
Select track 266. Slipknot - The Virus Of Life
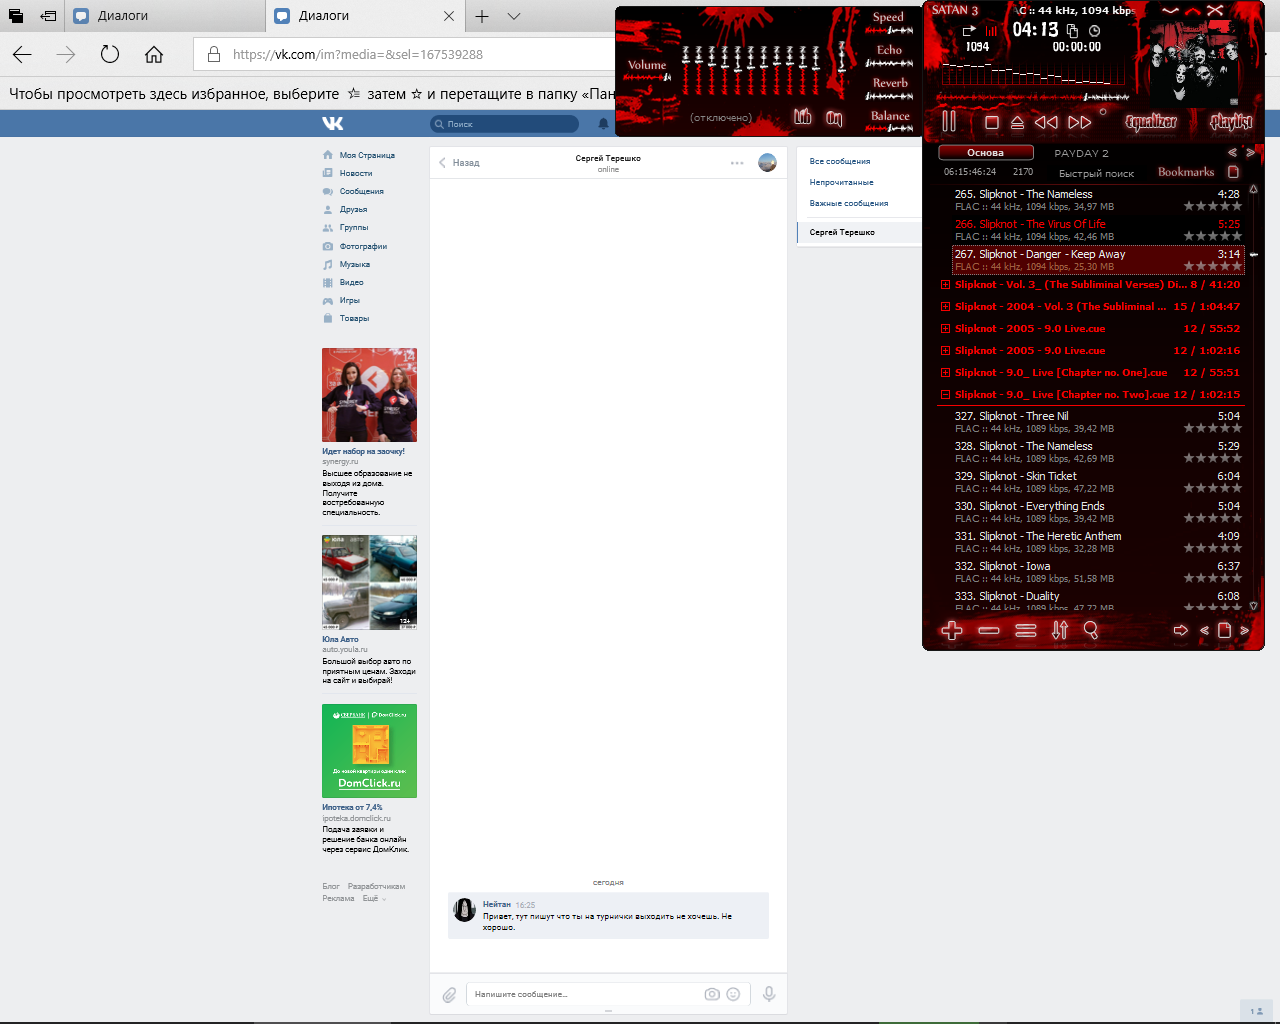pos(1097,230)
